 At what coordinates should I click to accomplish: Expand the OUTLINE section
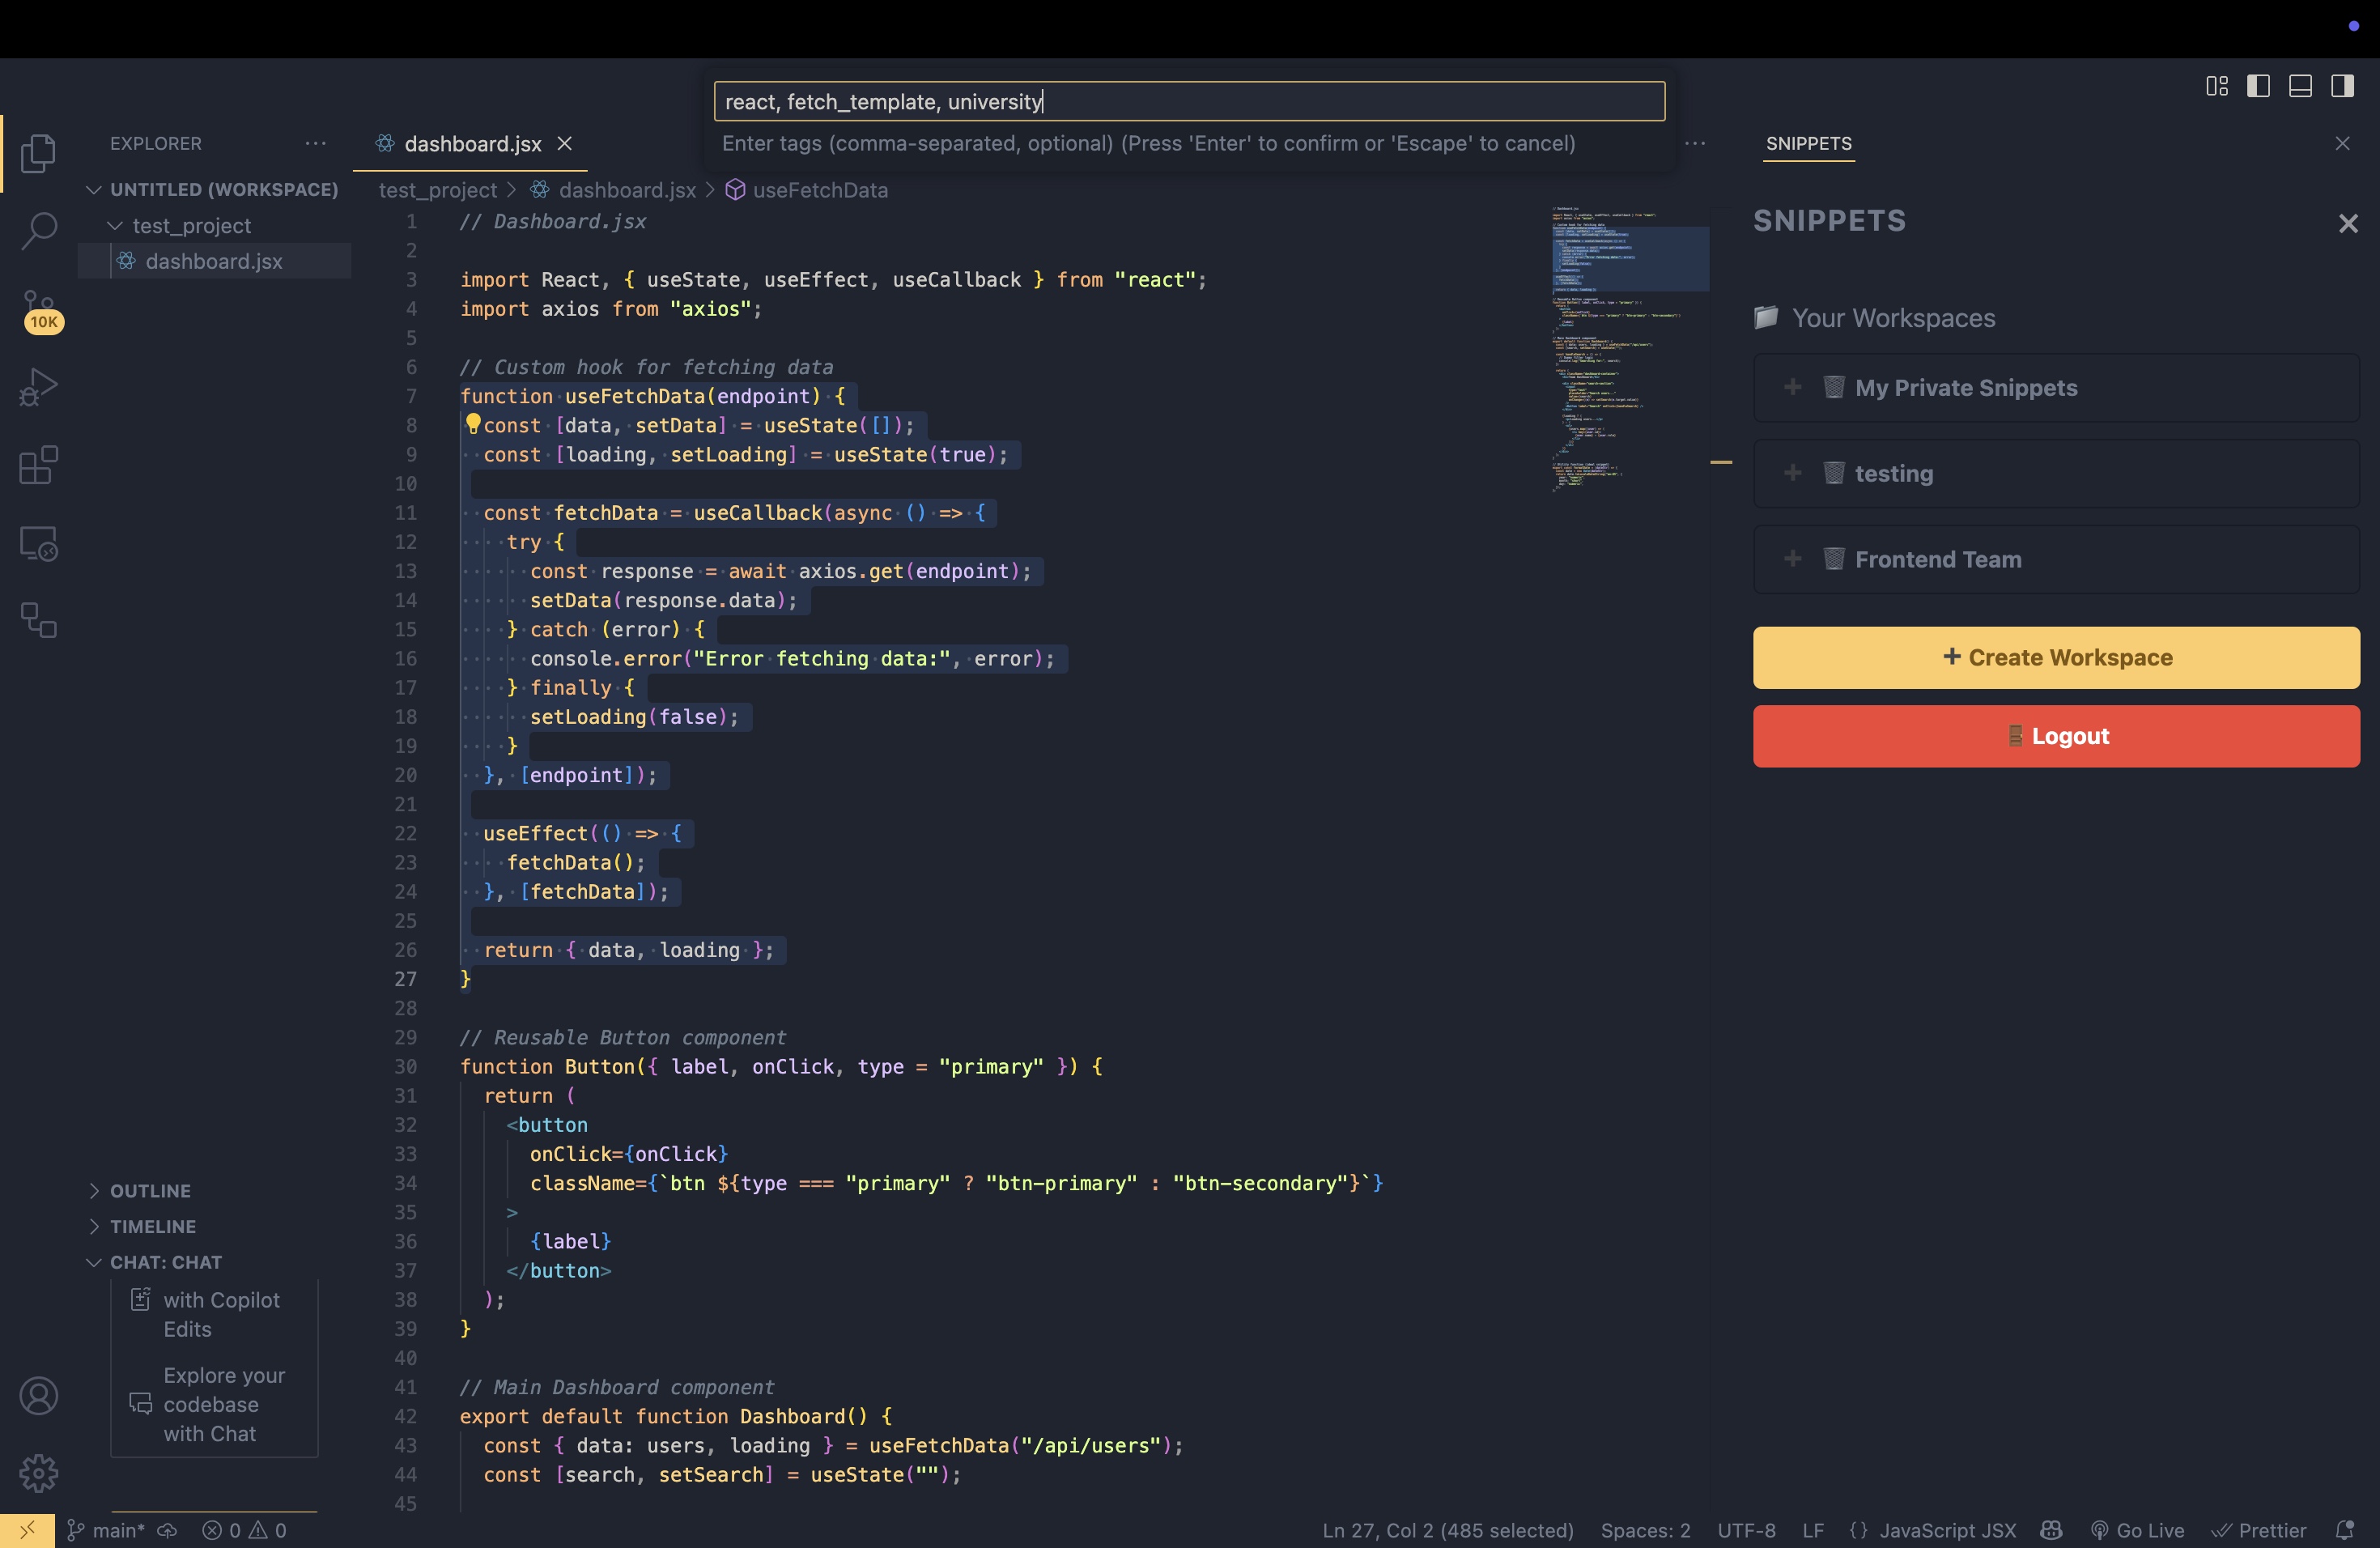click(150, 1190)
